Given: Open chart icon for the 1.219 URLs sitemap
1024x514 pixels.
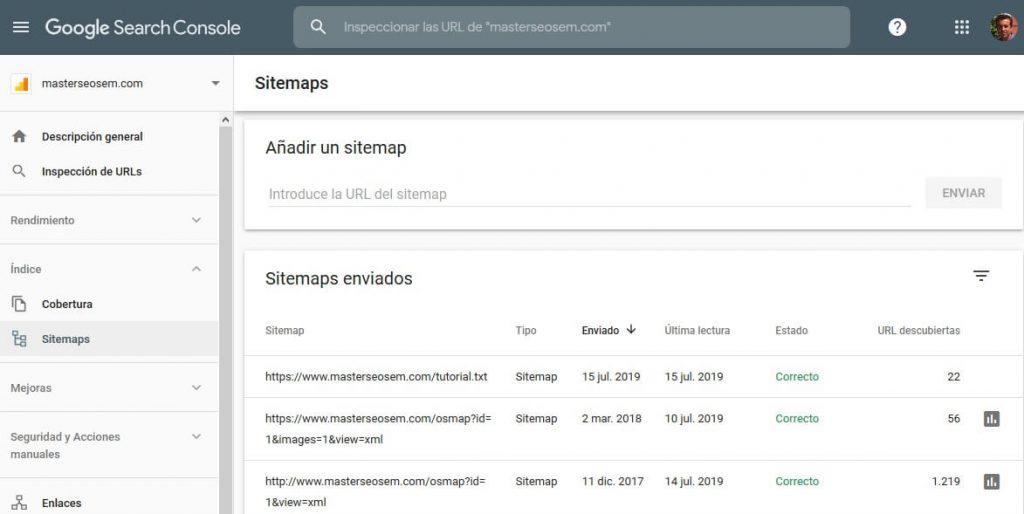Looking at the screenshot, I should (x=991, y=481).
